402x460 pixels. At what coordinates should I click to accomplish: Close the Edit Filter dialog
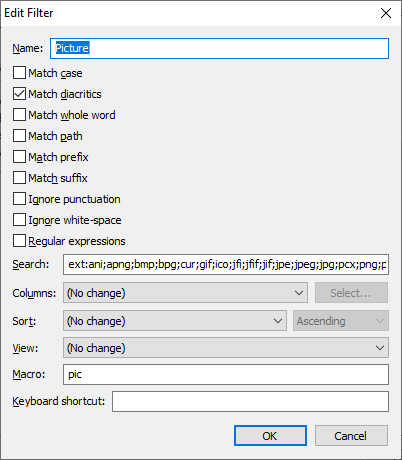tap(386, 13)
